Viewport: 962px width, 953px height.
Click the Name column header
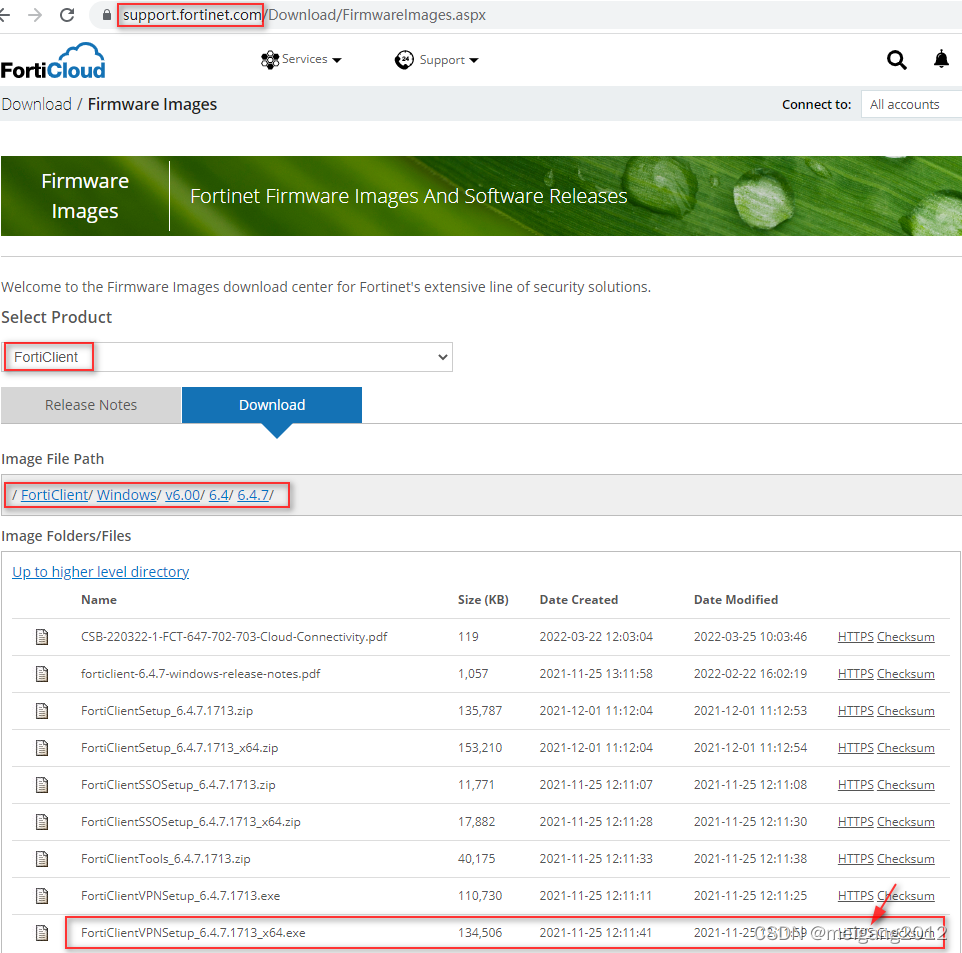tap(99, 600)
